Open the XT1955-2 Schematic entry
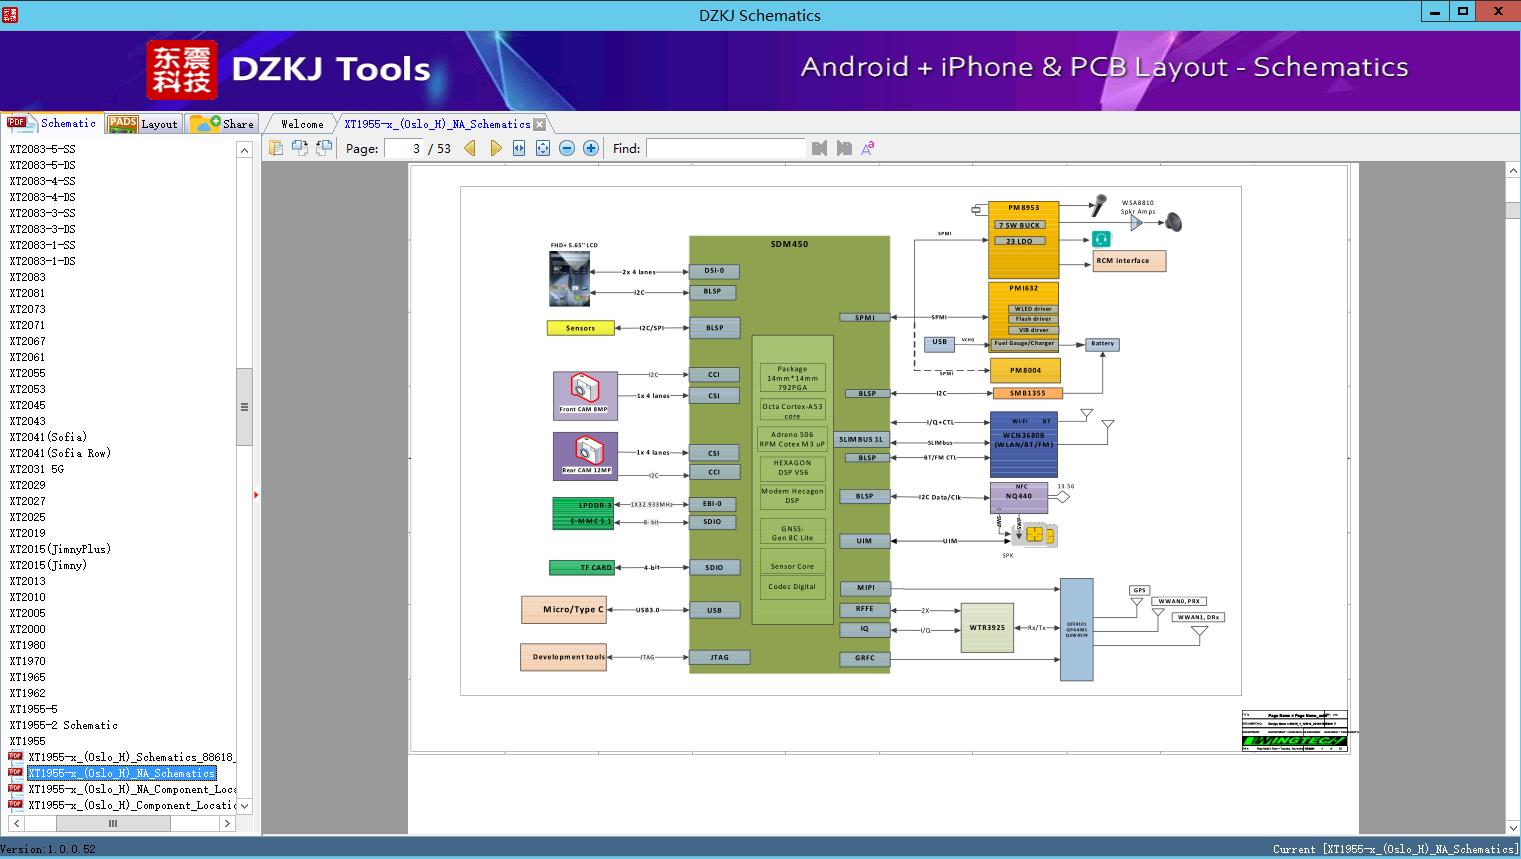1521x859 pixels. [x=63, y=725]
